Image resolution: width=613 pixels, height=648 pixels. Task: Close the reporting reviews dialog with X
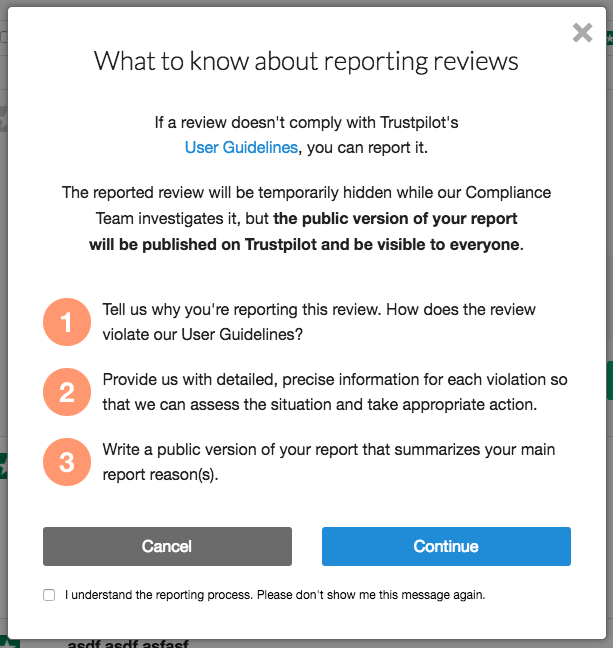[582, 33]
